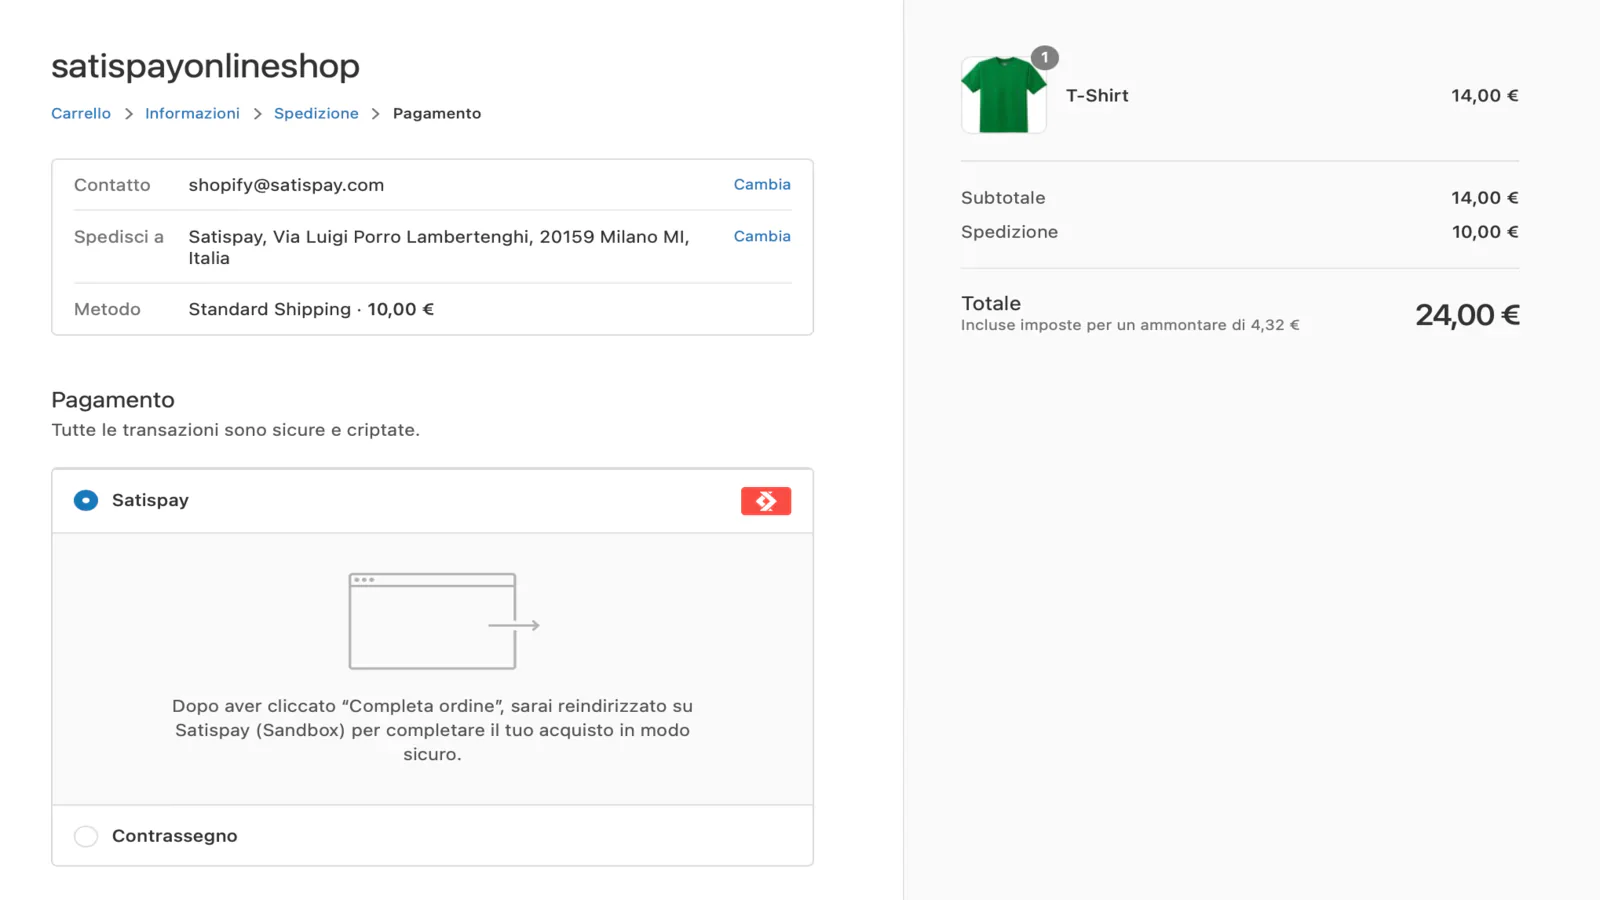Click the Spedisci a row label

(119, 237)
